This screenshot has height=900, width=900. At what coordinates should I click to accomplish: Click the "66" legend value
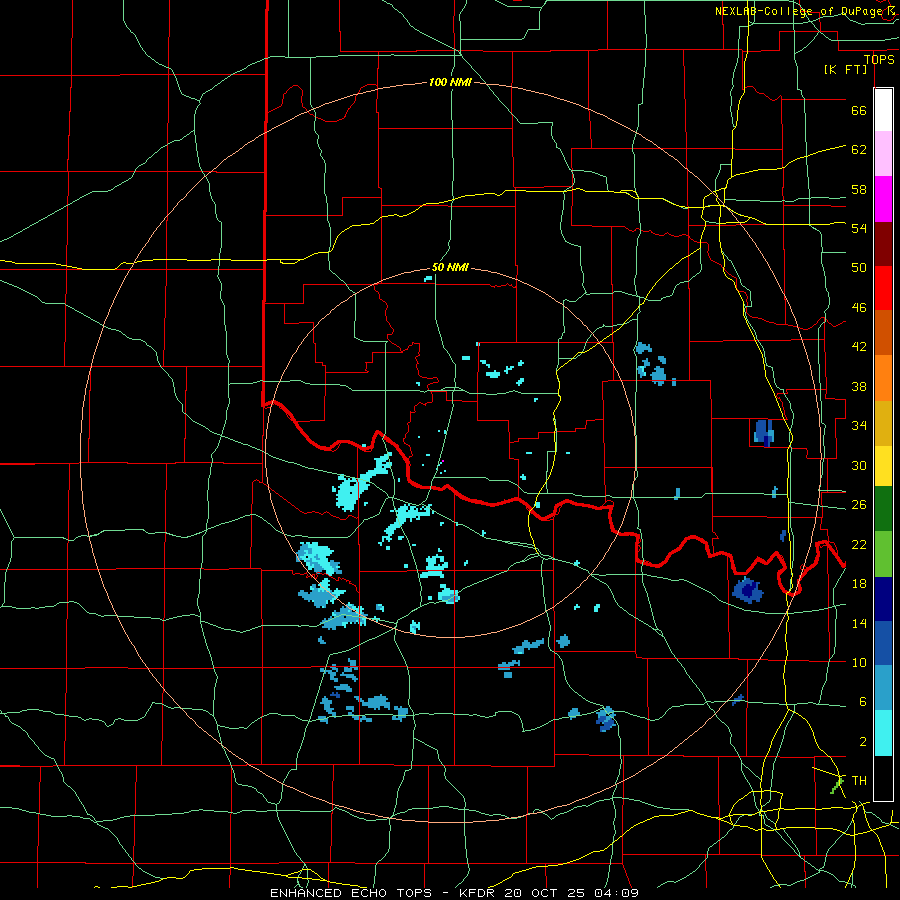pos(859,110)
